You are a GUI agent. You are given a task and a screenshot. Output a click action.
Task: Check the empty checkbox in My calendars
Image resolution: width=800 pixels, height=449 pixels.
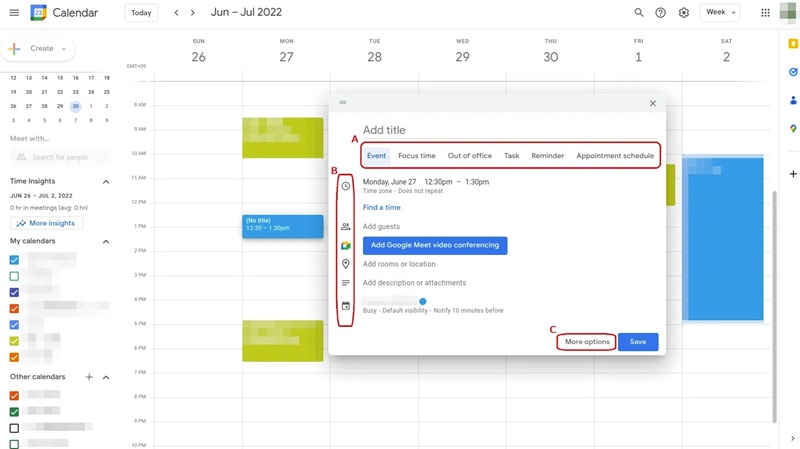click(14, 276)
